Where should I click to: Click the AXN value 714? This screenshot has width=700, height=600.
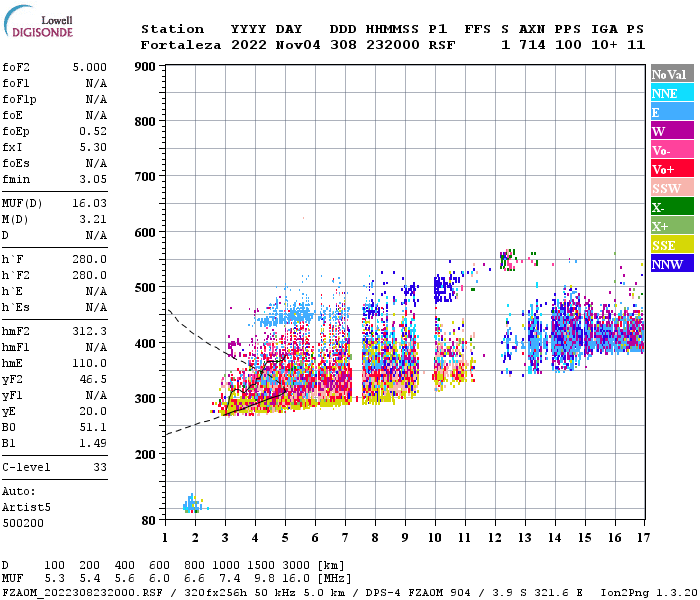532,45
